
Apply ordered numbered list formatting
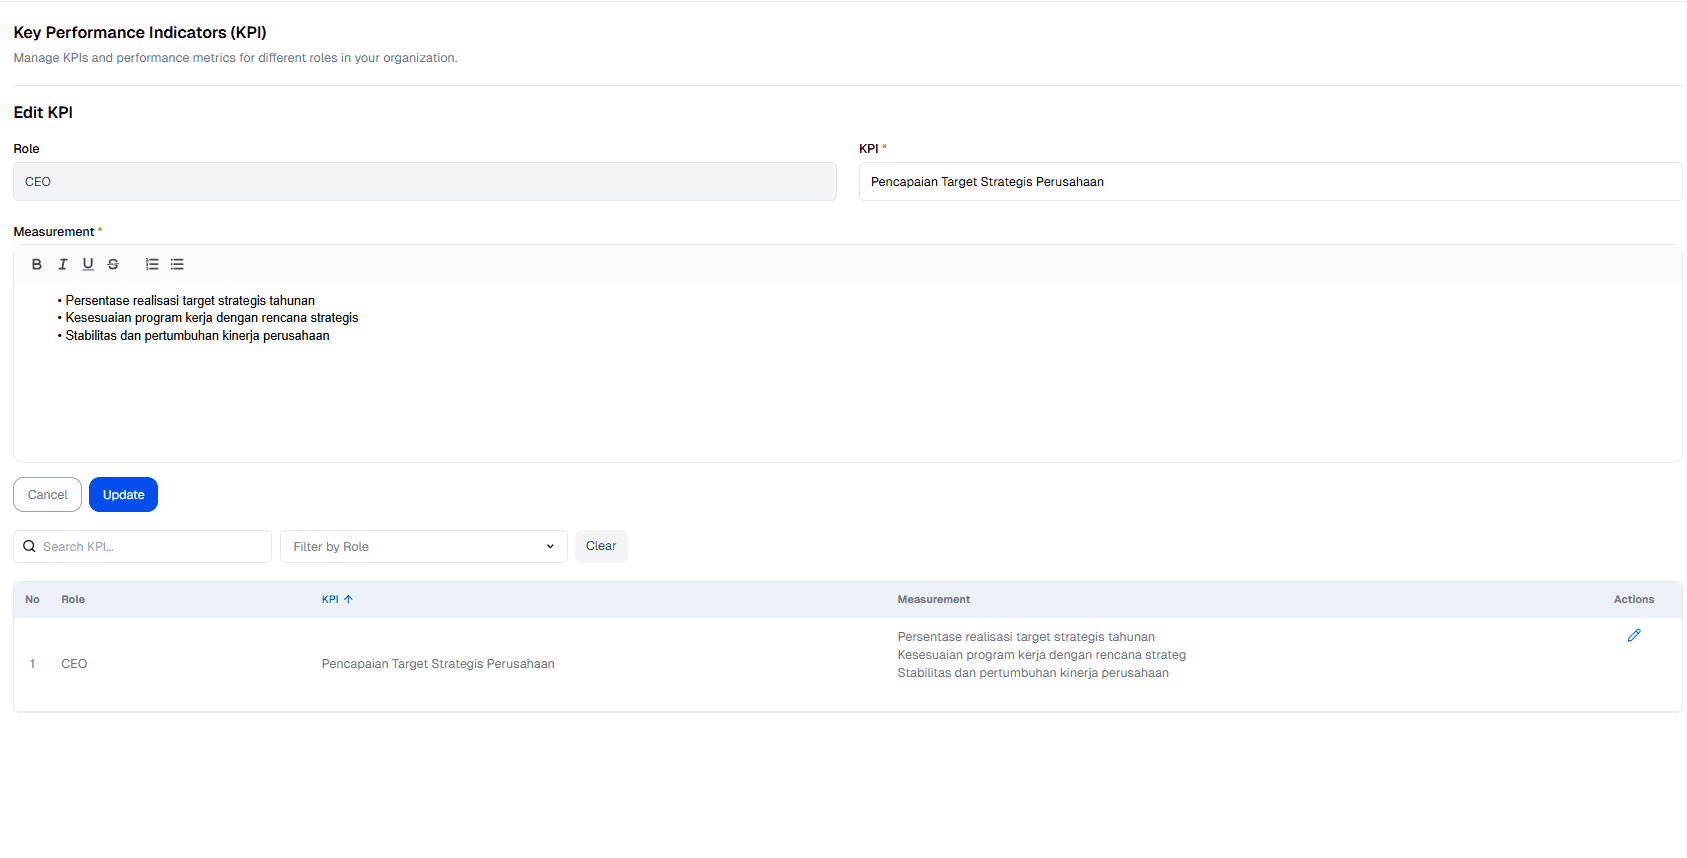pyautogui.click(x=152, y=264)
